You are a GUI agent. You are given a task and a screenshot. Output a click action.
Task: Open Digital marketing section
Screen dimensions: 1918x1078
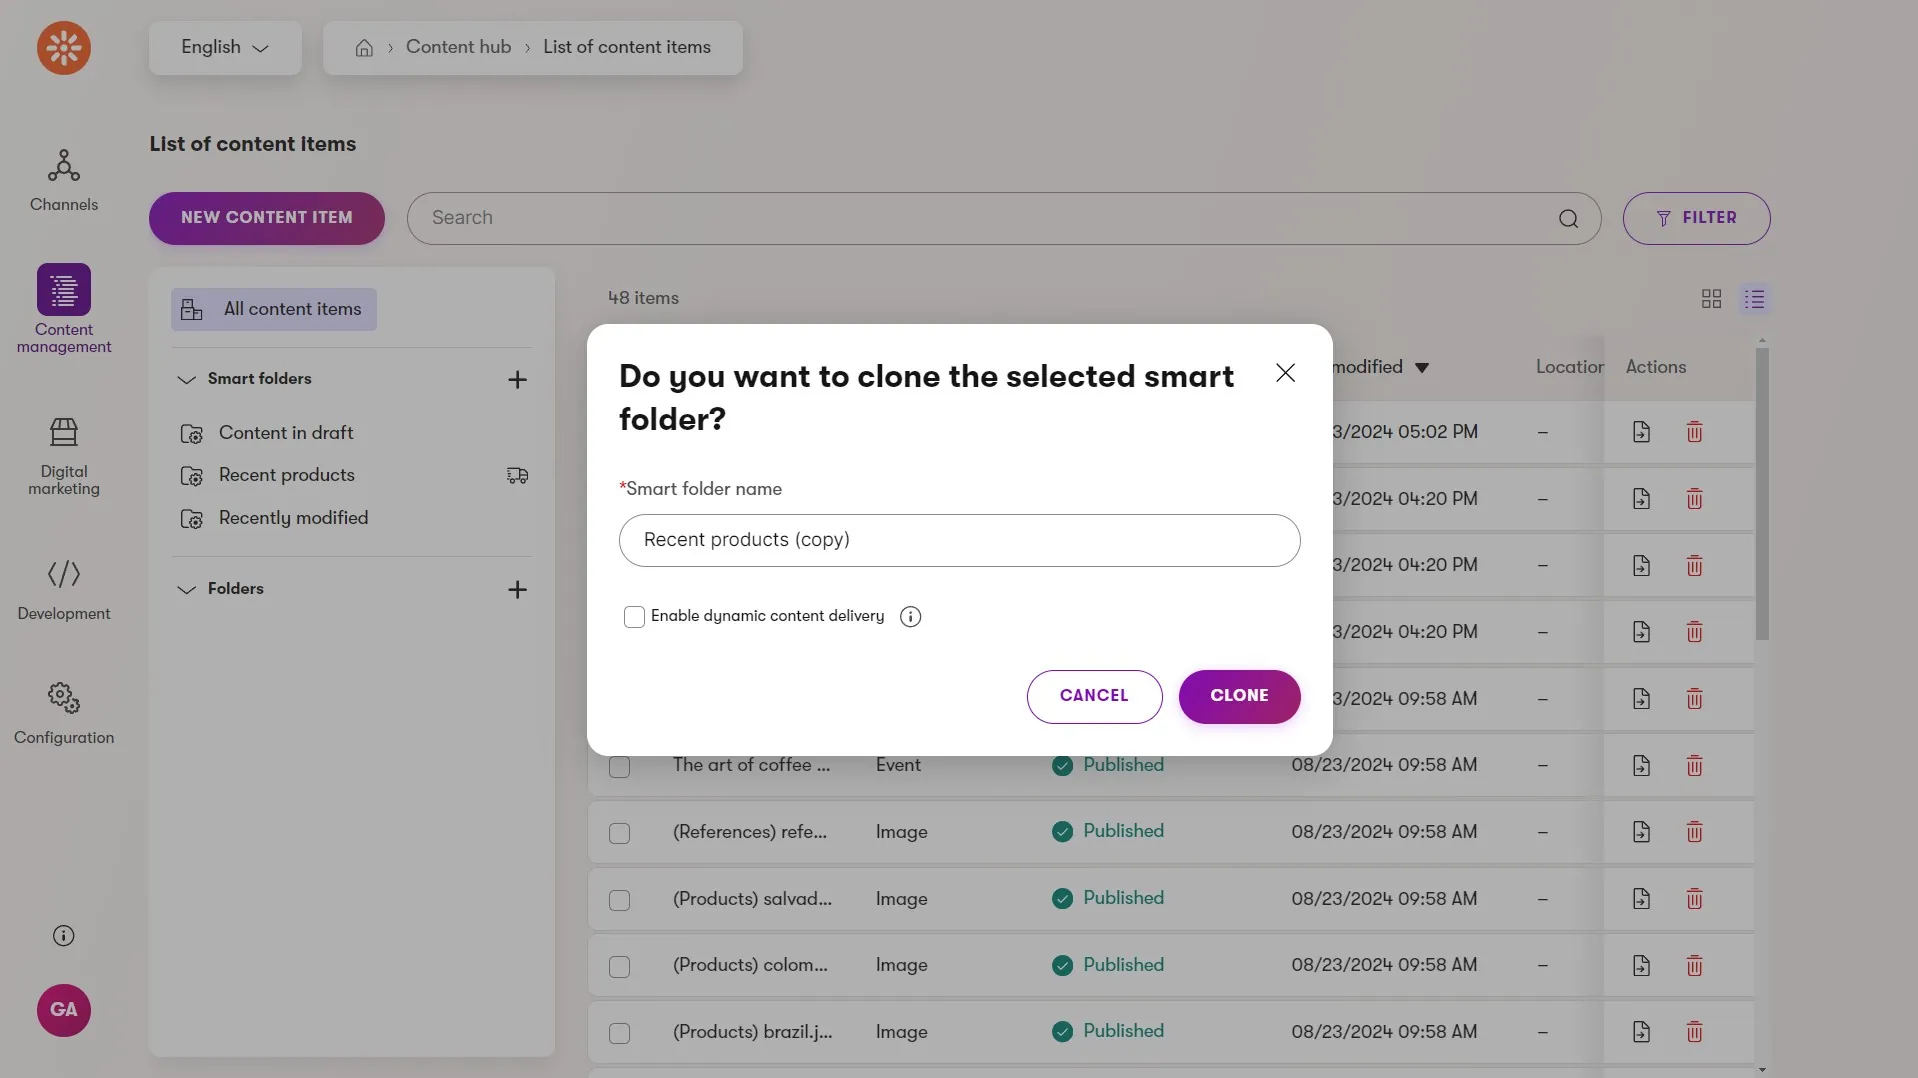tap(64, 457)
